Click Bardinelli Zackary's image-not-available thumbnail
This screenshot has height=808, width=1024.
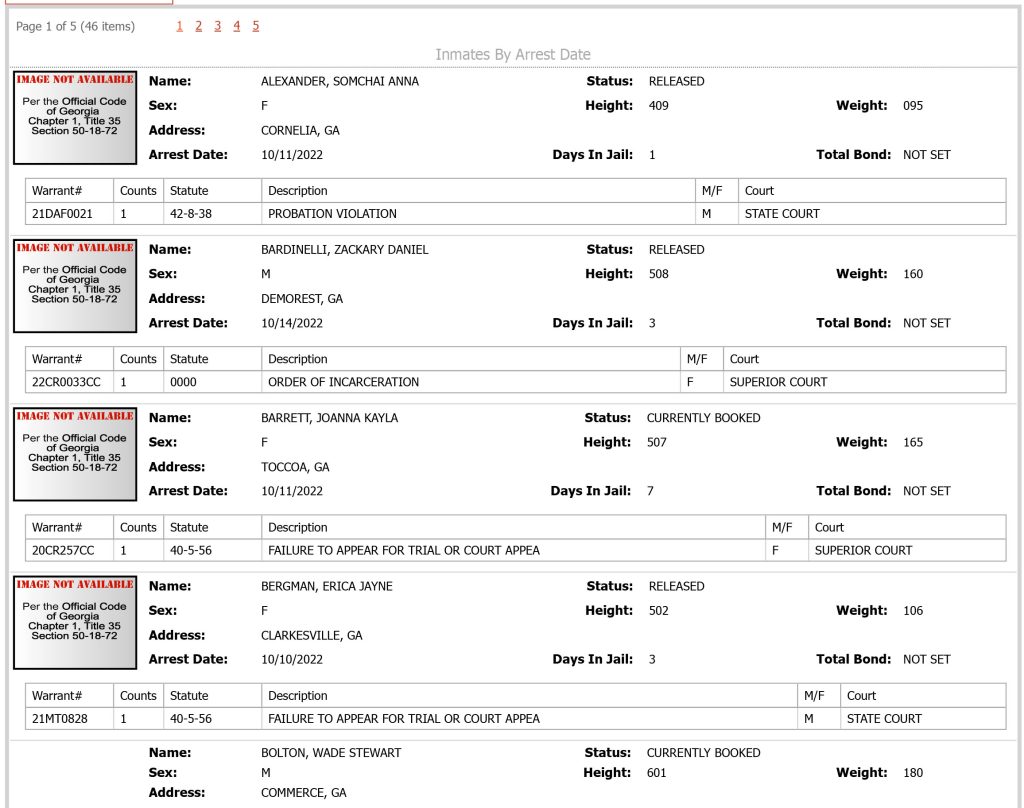(x=75, y=286)
